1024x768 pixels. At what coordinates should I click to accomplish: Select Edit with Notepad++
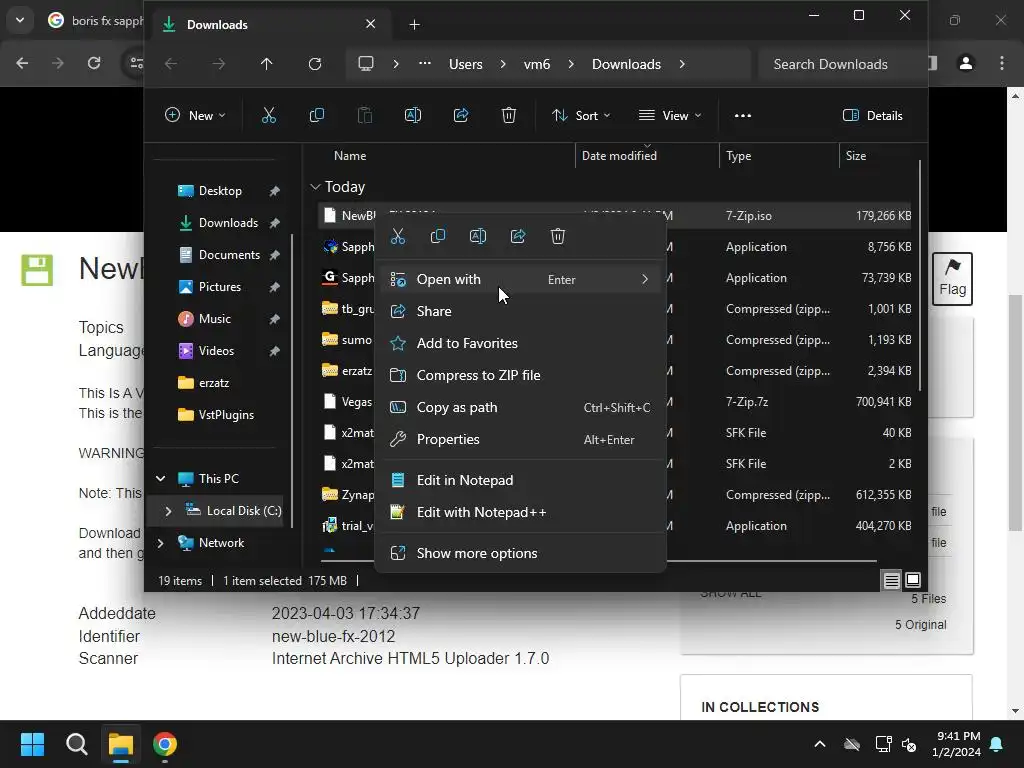click(520, 513)
